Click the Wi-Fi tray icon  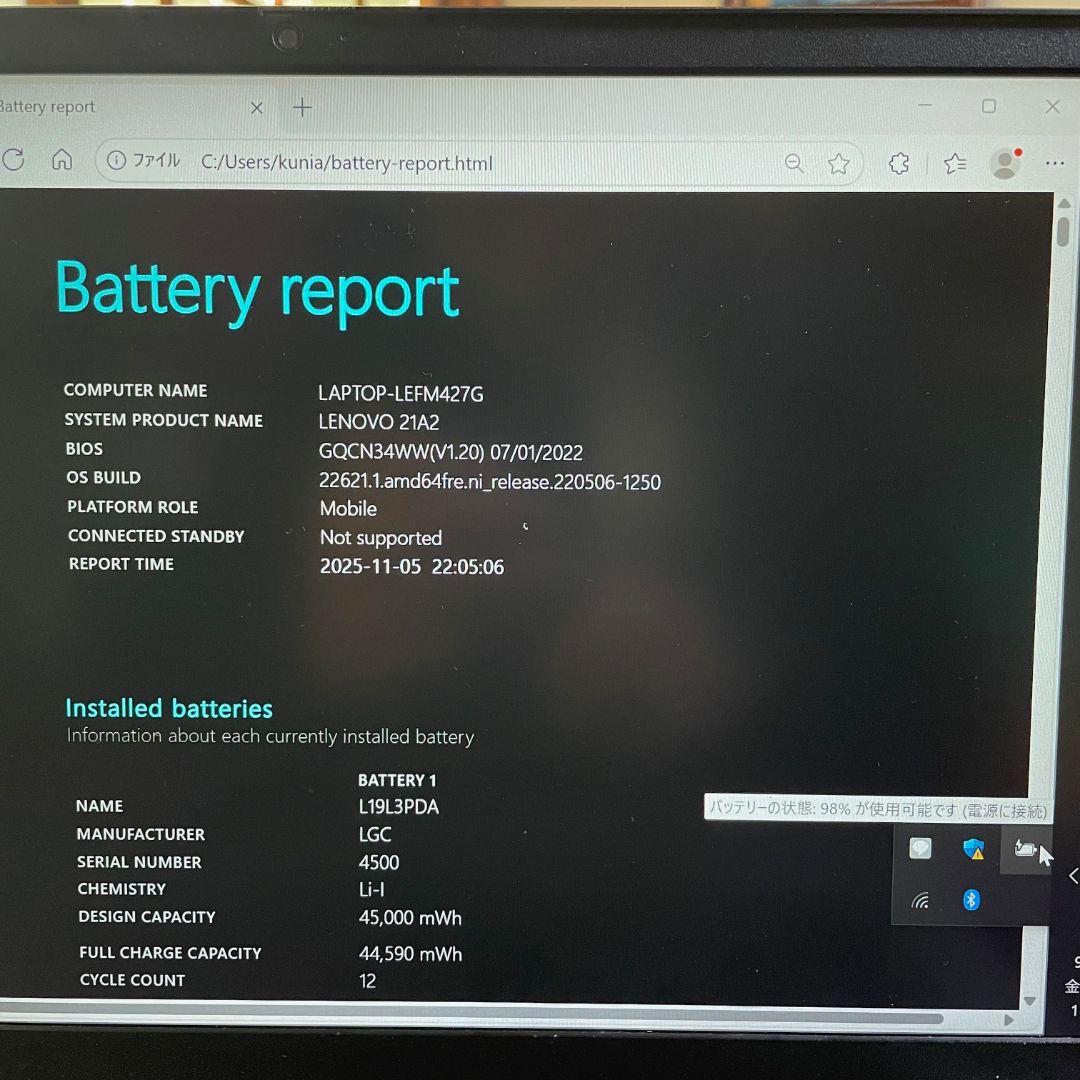tap(920, 900)
